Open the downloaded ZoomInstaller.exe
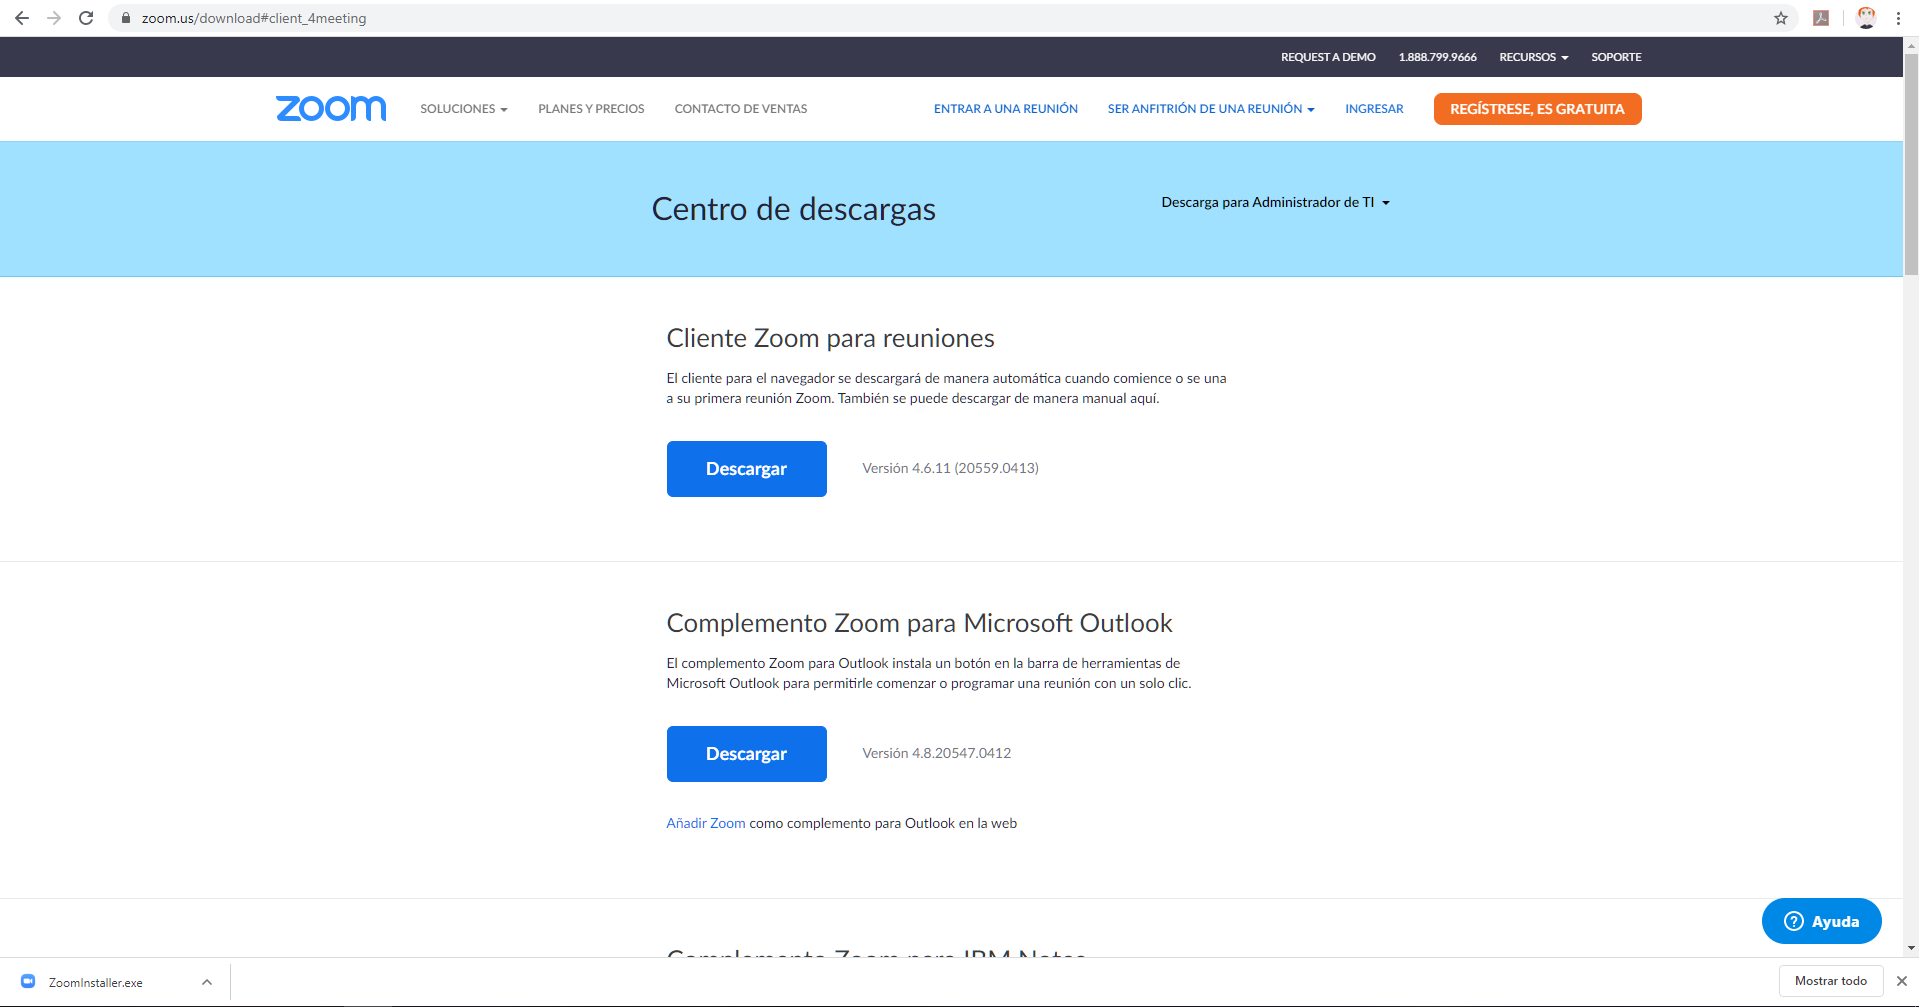The width and height of the screenshot is (1919, 1007). [x=96, y=982]
